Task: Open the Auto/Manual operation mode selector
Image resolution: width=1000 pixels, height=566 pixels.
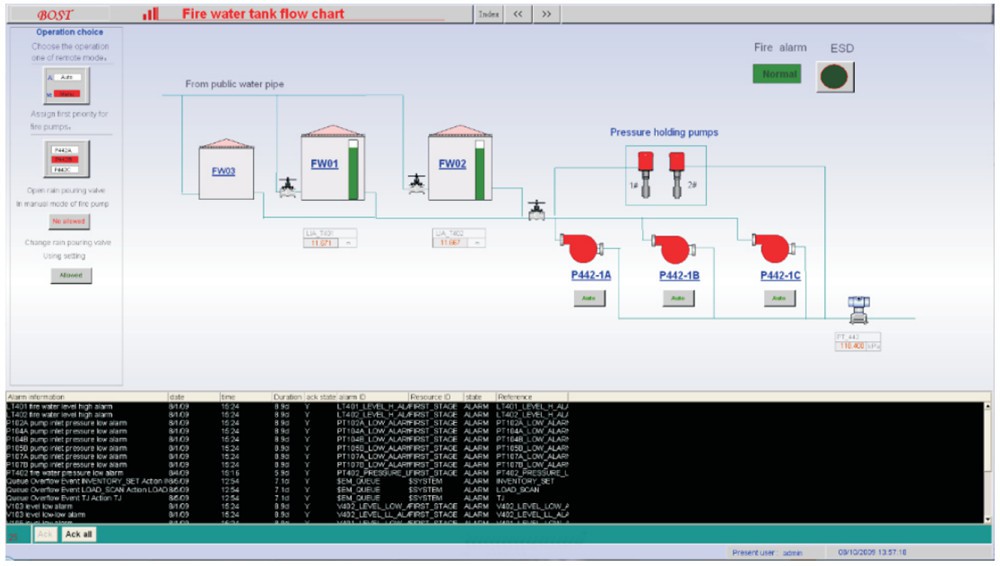Action: [66, 86]
